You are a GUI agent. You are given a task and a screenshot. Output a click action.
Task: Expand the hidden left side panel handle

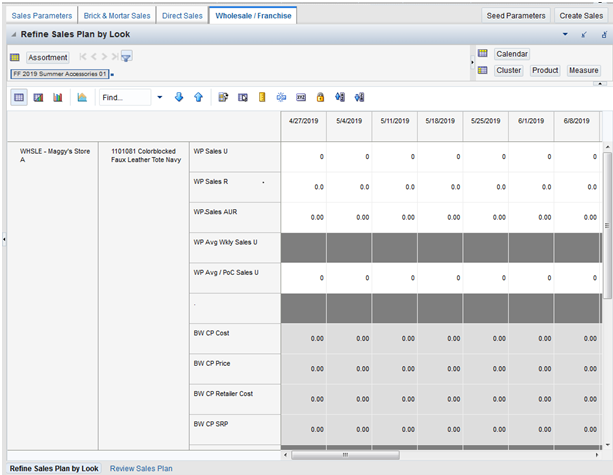point(4,238)
